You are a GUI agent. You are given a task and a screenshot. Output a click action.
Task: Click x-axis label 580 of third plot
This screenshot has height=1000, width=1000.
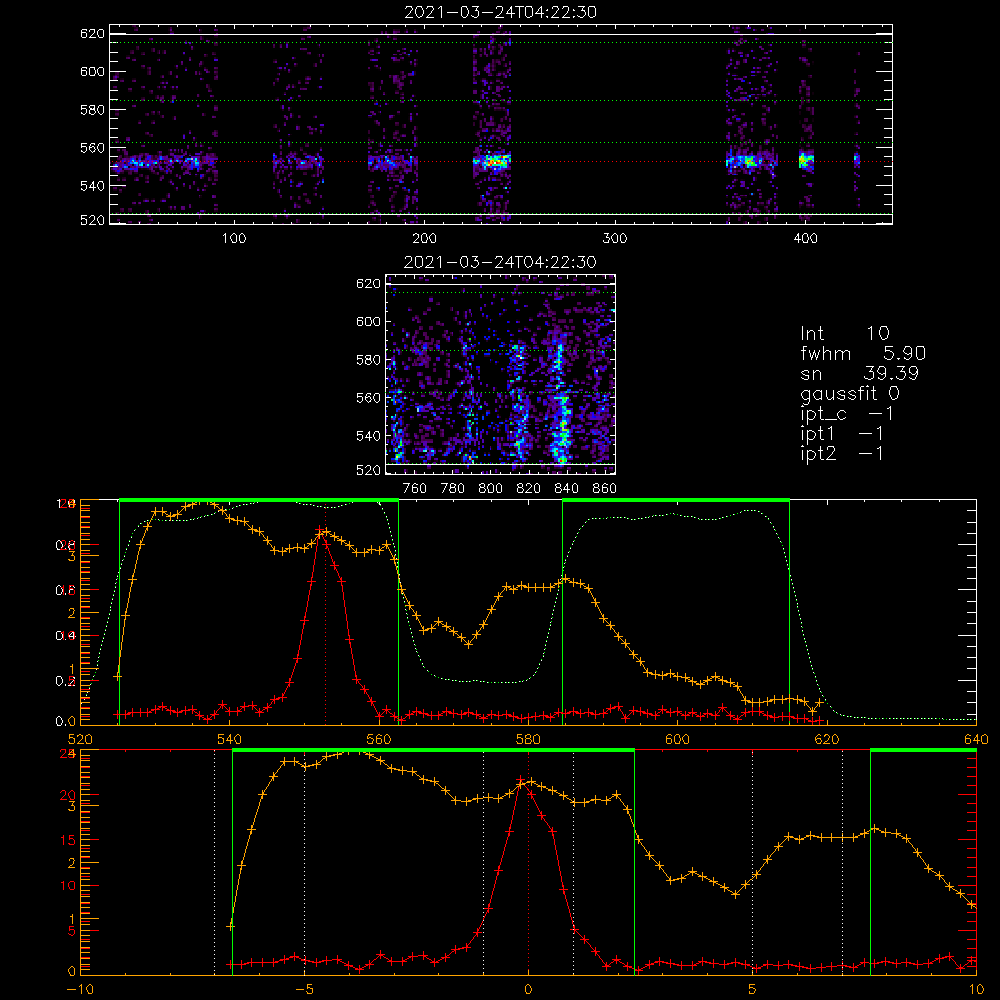pyautogui.click(x=528, y=739)
